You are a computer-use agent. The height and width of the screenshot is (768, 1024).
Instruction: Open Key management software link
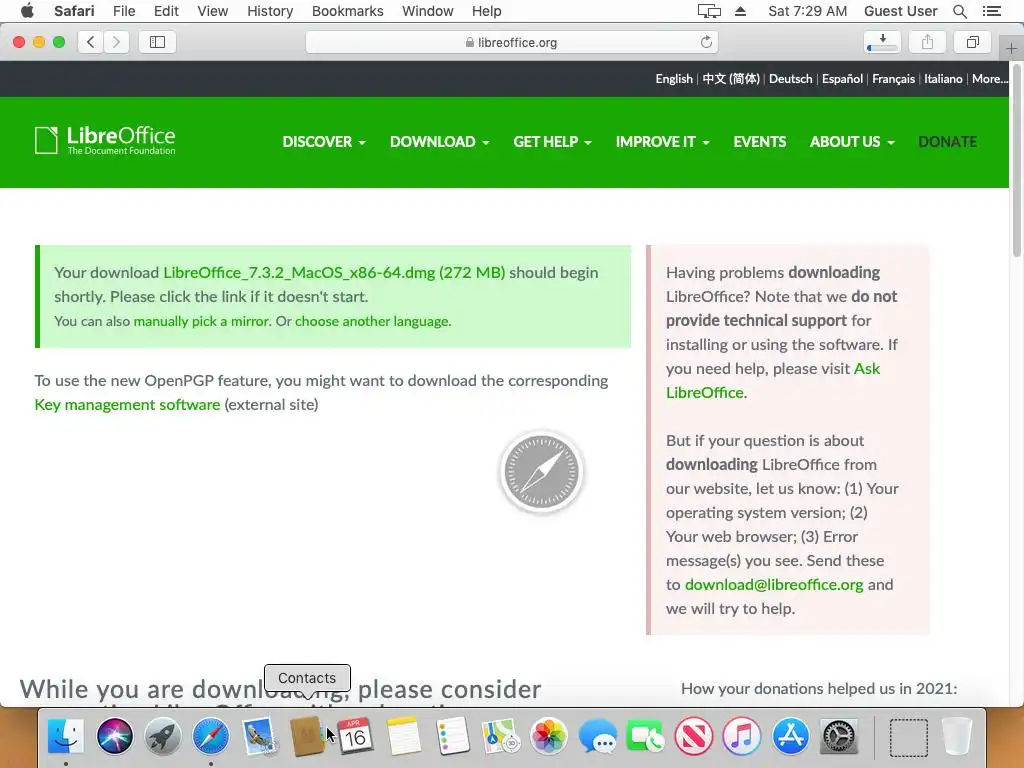click(127, 404)
